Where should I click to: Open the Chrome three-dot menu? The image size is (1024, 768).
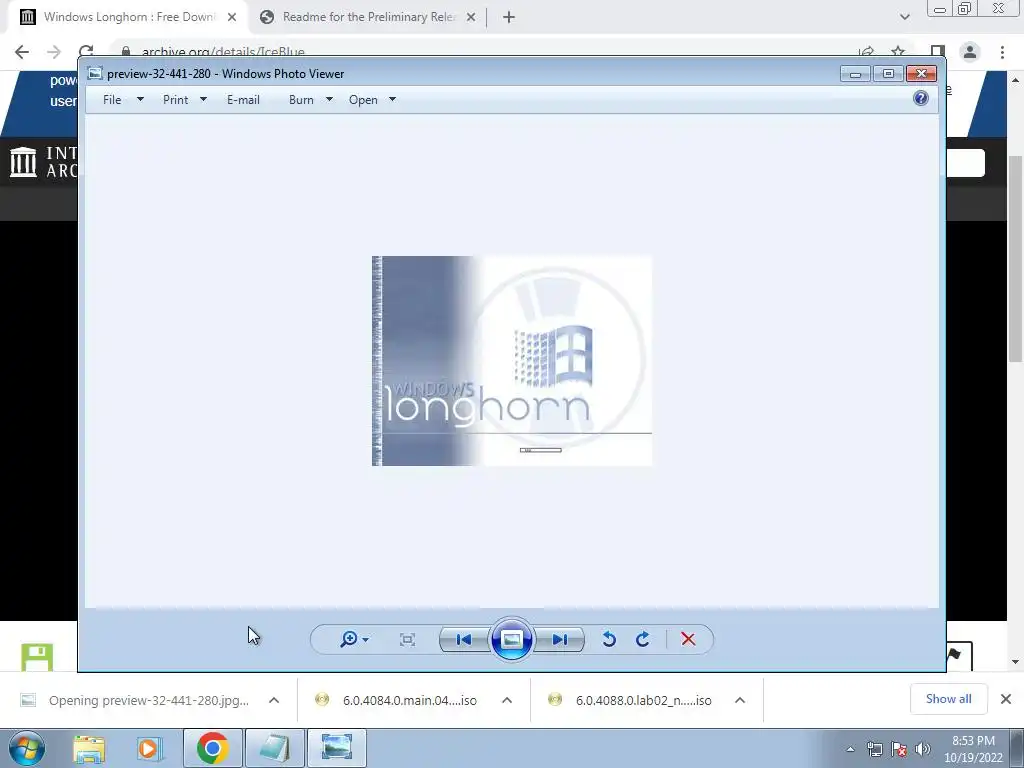(x=1002, y=52)
